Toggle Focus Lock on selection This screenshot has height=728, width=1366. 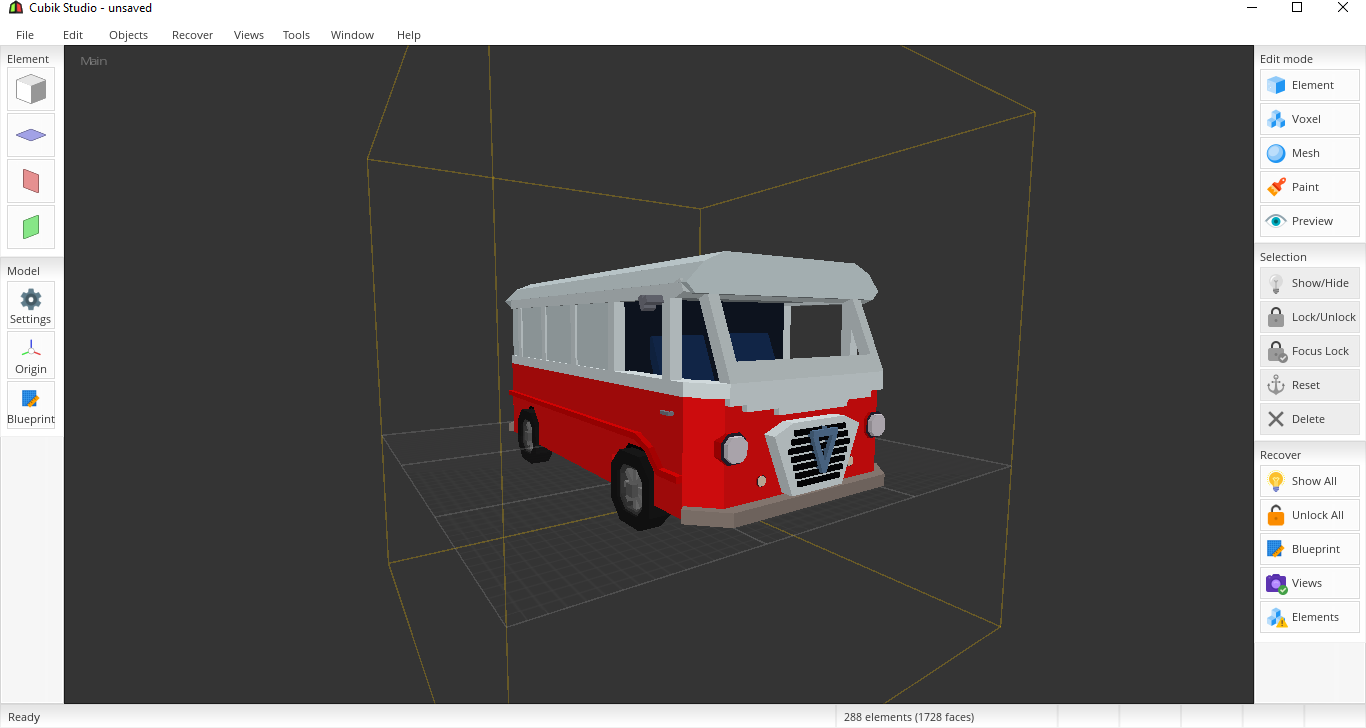tap(1309, 351)
